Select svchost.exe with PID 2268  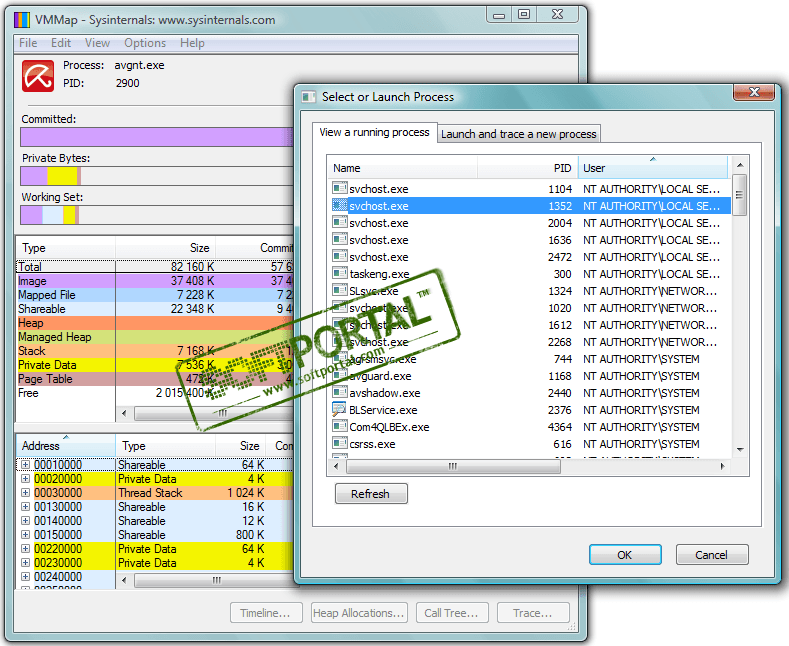(x=530, y=342)
